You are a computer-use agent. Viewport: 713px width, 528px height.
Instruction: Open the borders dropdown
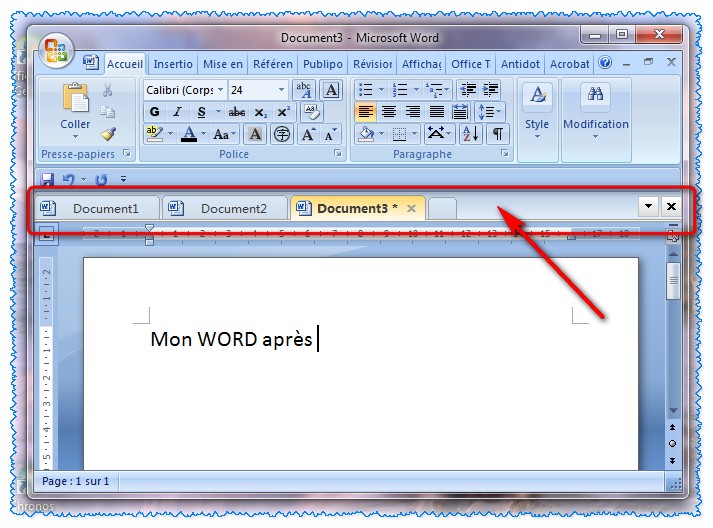tap(414, 134)
